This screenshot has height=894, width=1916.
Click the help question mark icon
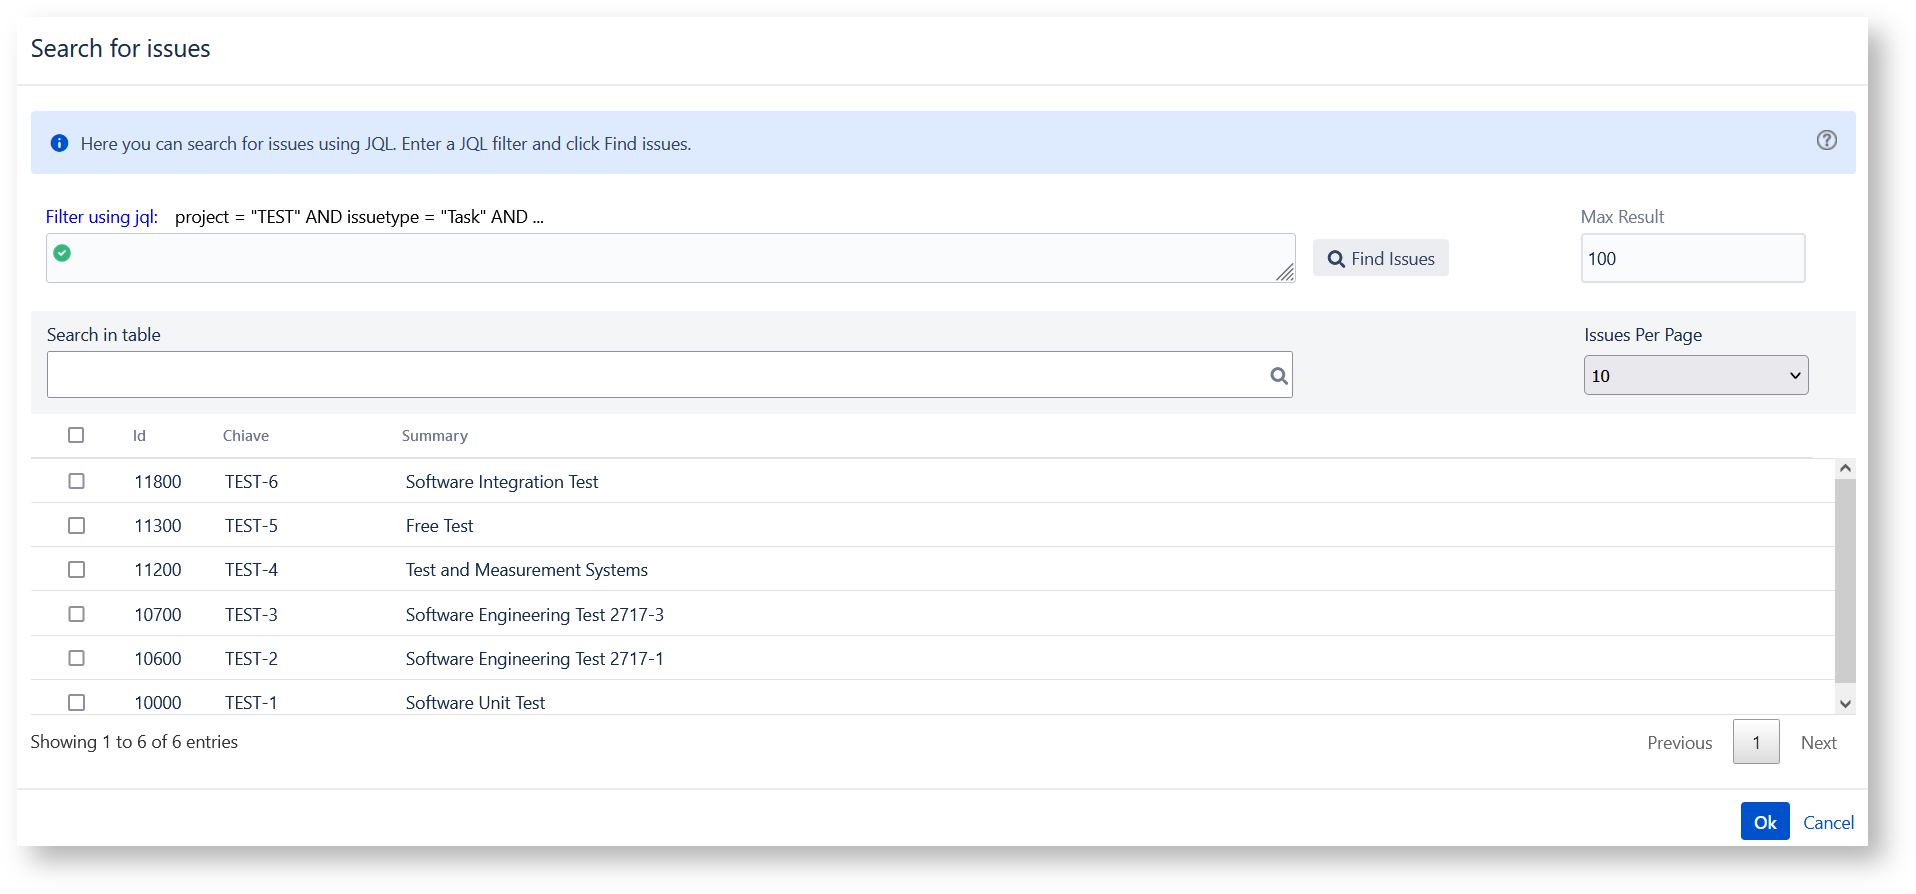click(1826, 141)
